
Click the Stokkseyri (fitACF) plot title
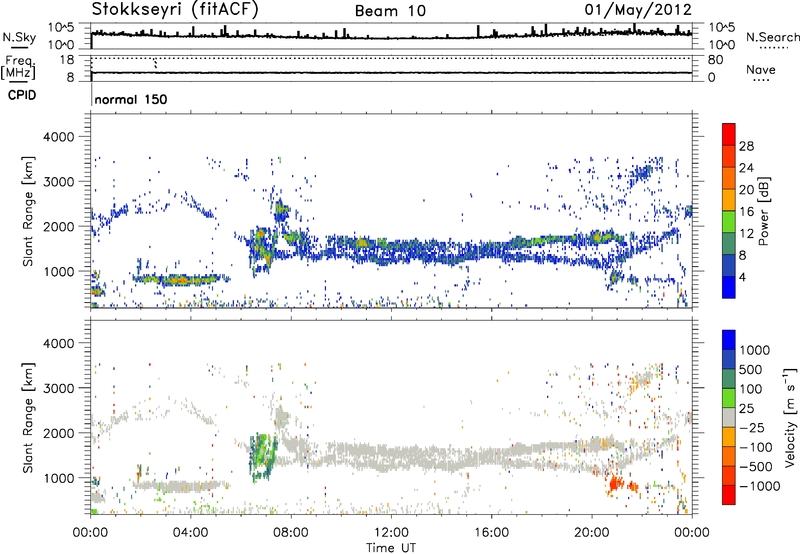(175, 9)
